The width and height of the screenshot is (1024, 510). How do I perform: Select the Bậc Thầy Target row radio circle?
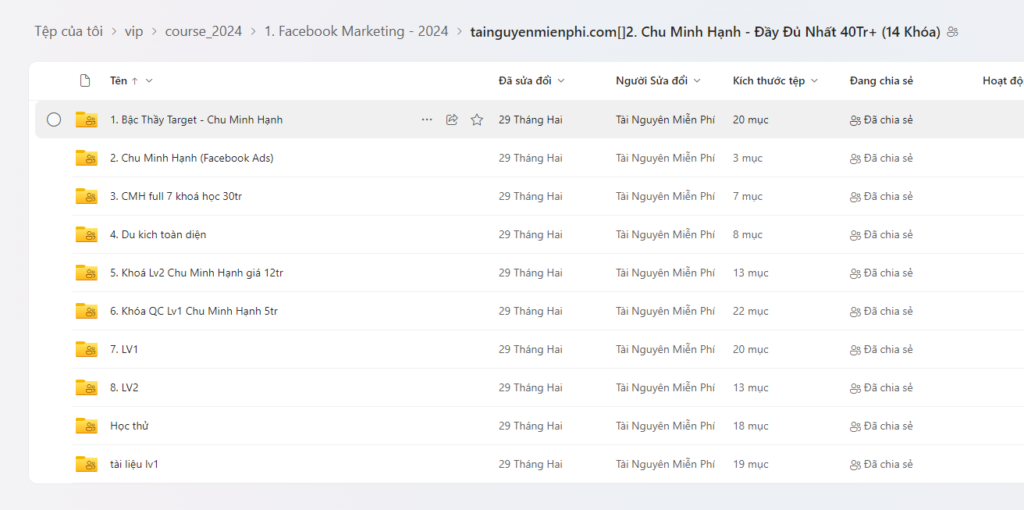coord(54,120)
